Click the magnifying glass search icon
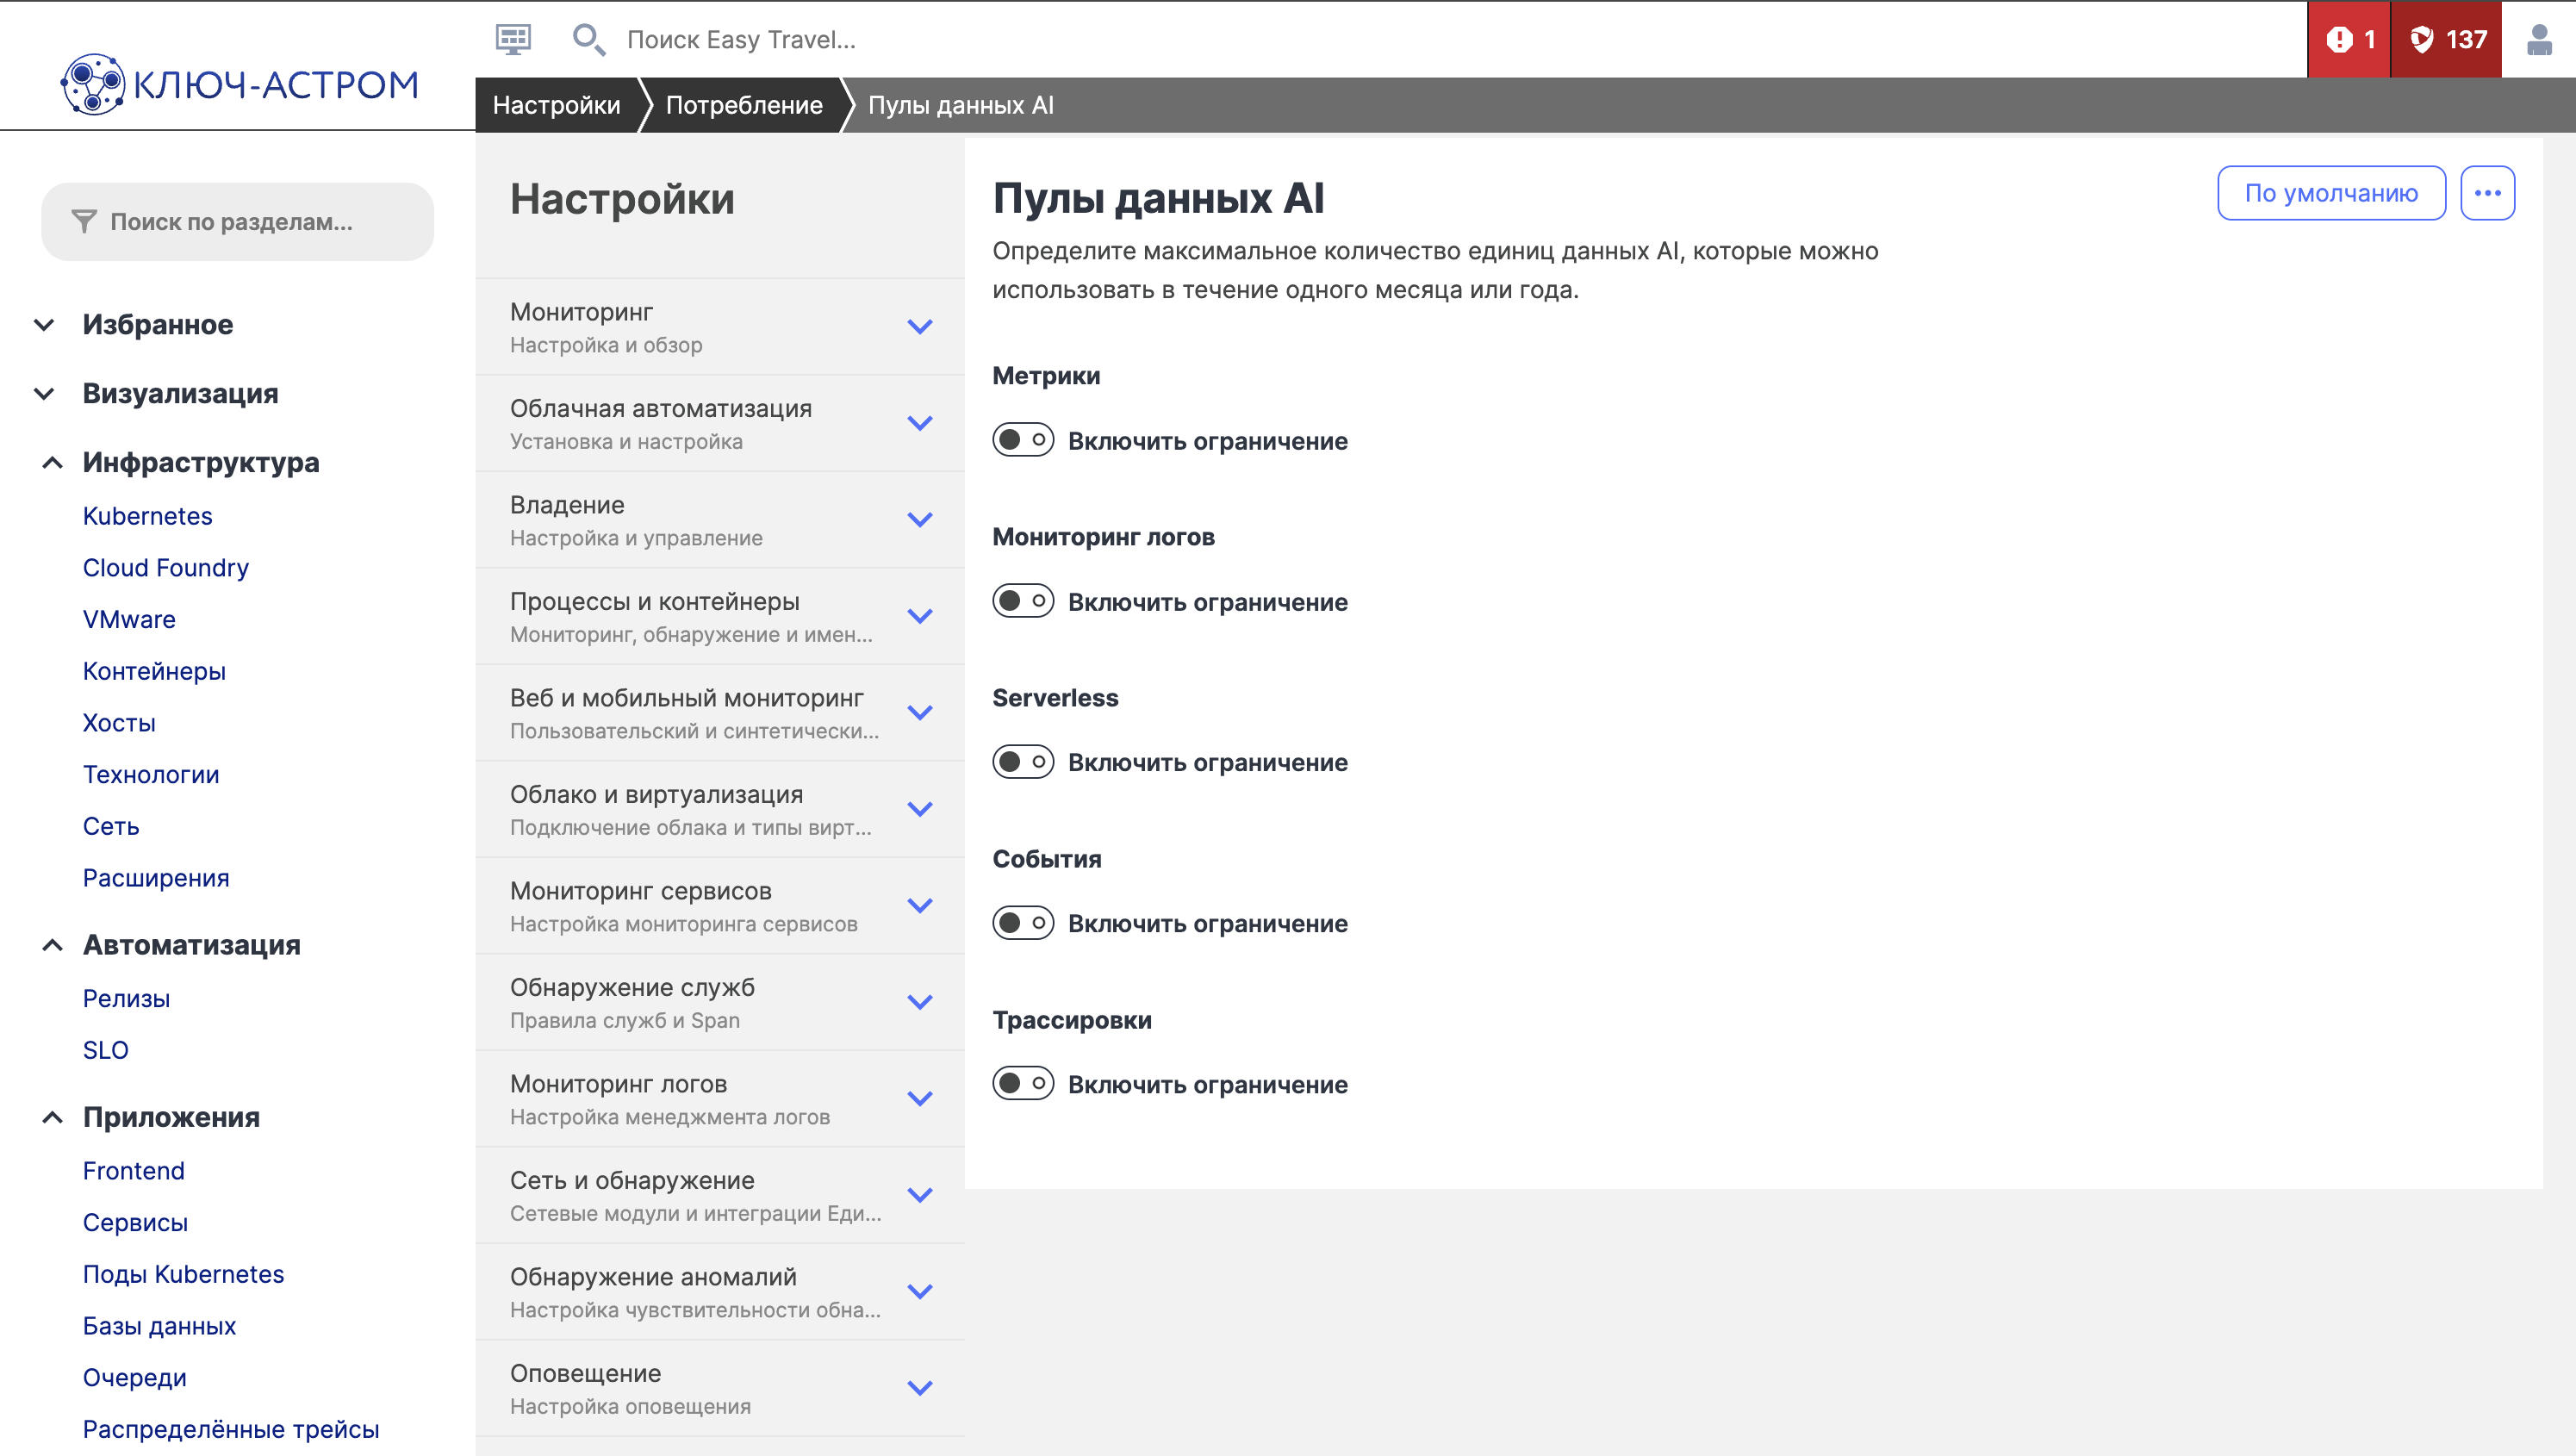Screen dimensions: 2576x1456 (588, 39)
